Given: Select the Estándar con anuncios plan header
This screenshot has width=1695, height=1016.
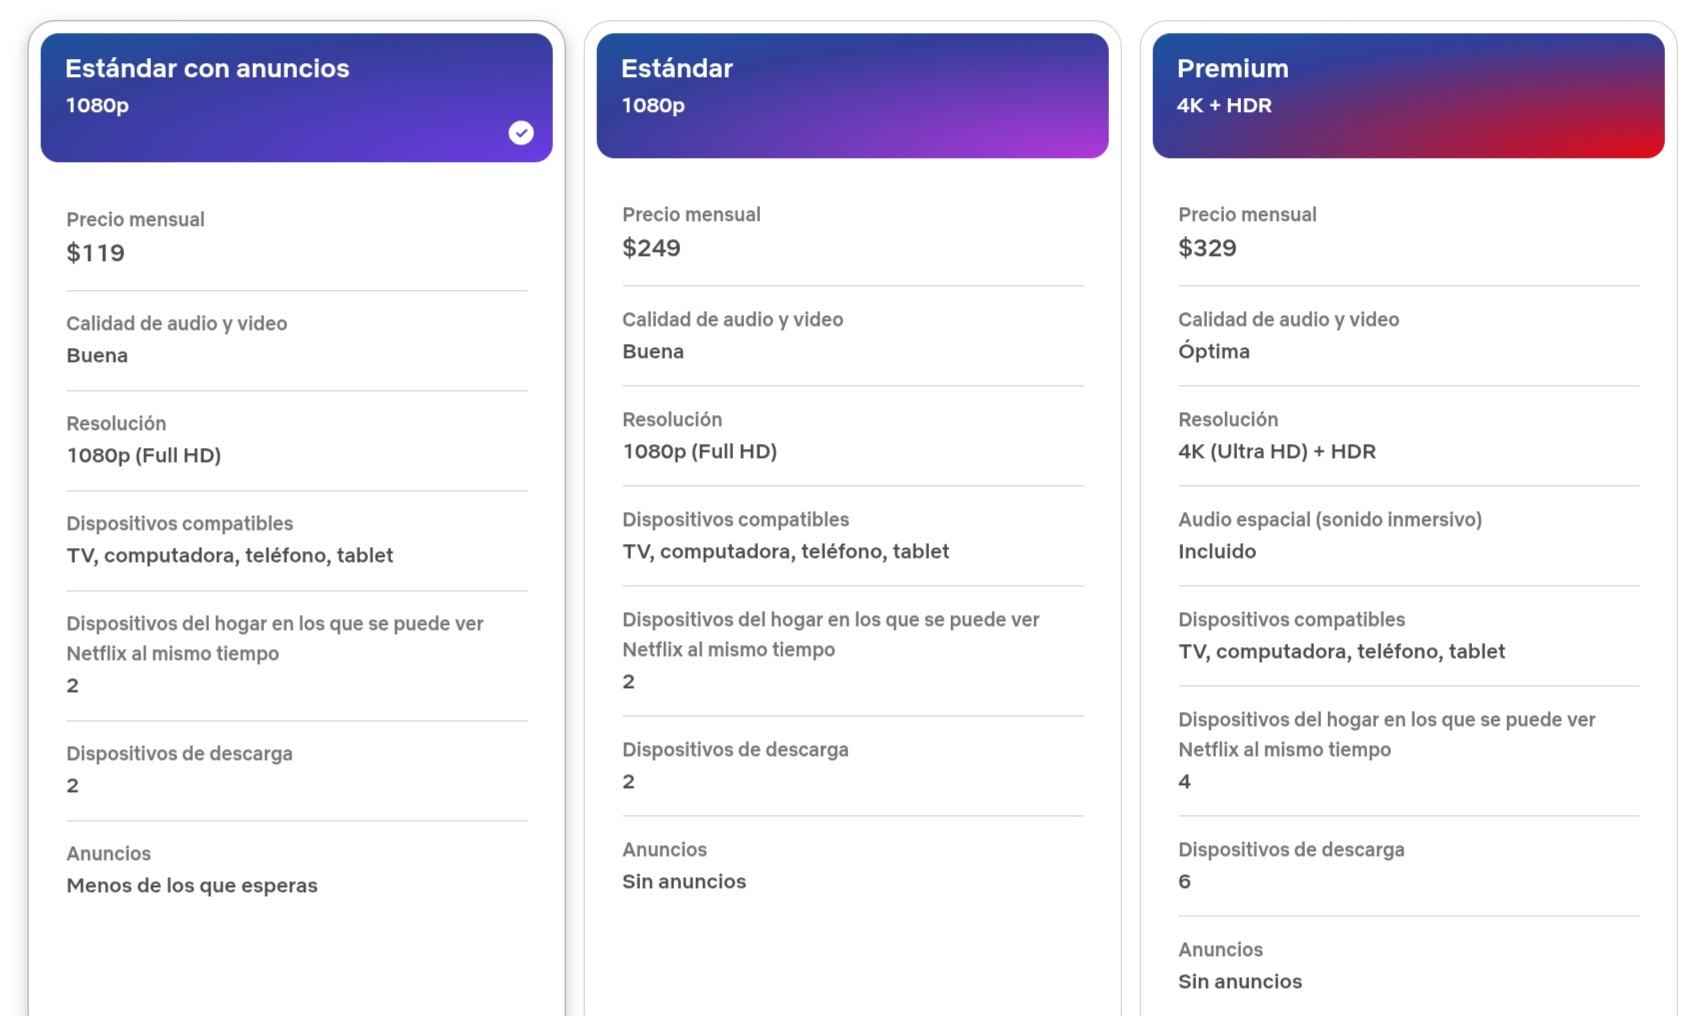Looking at the screenshot, I should [x=296, y=97].
